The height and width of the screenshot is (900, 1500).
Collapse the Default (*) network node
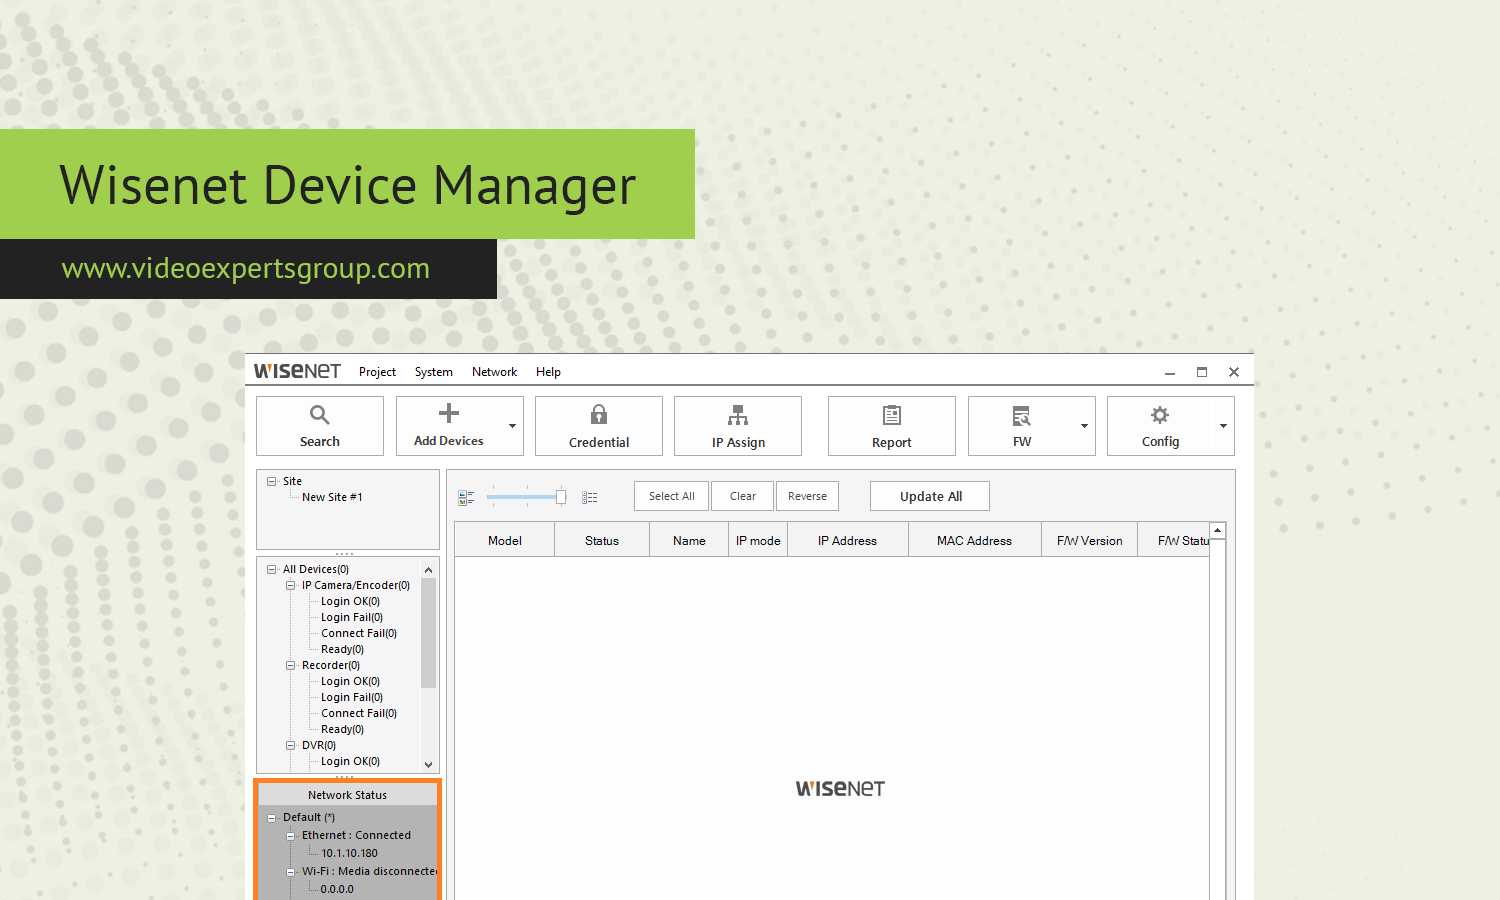click(x=271, y=817)
